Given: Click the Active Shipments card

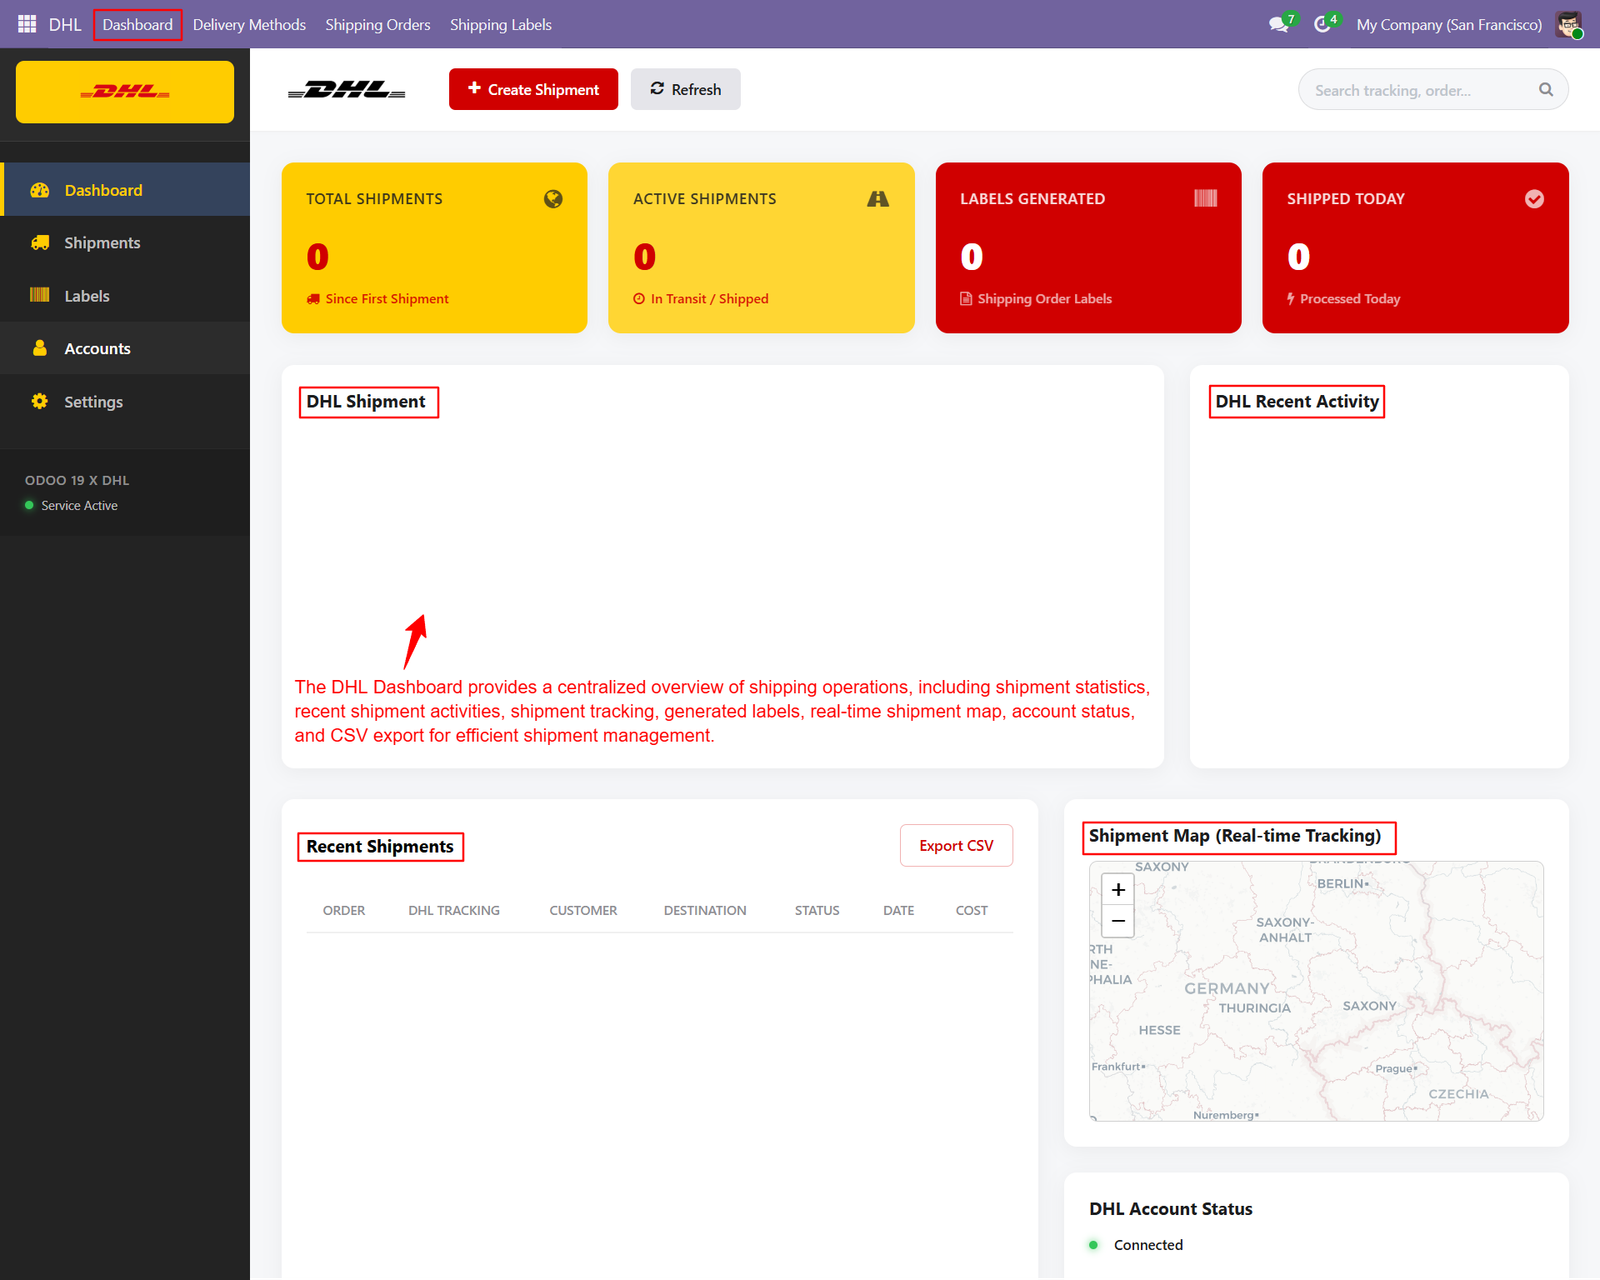Looking at the screenshot, I should pos(761,248).
